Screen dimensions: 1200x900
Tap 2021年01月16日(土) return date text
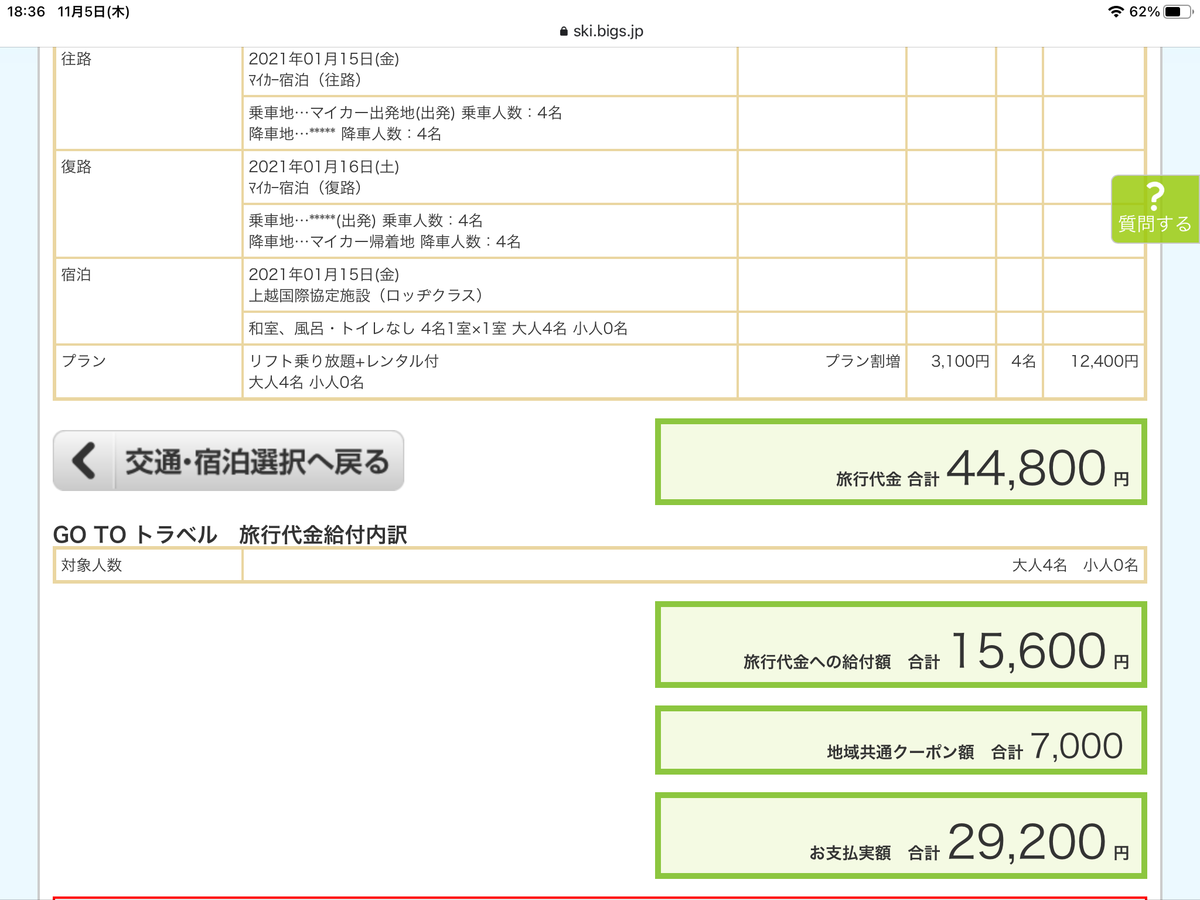pos(324,167)
